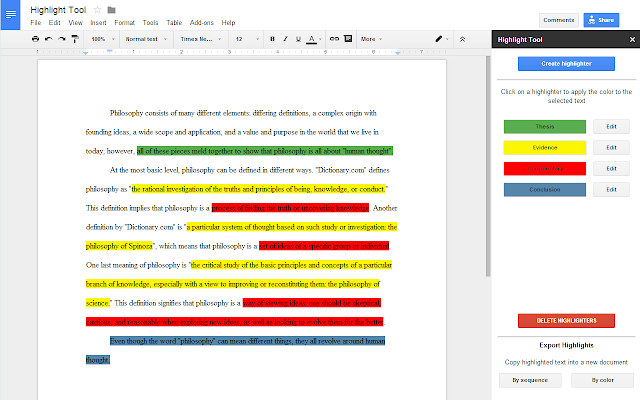
Task: Open the Add-ons menu
Action: click(202, 22)
